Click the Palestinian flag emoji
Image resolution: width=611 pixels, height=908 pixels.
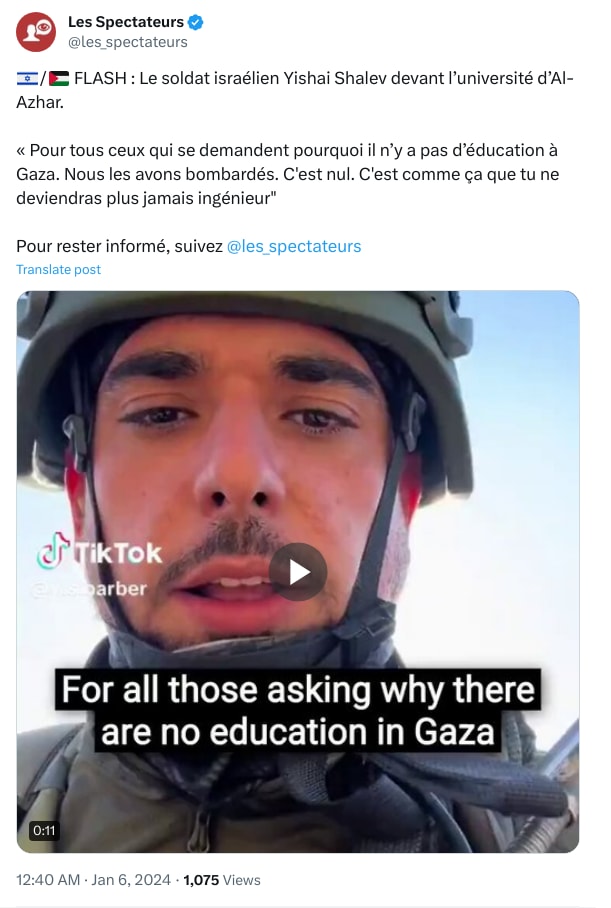click(x=58, y=78)
